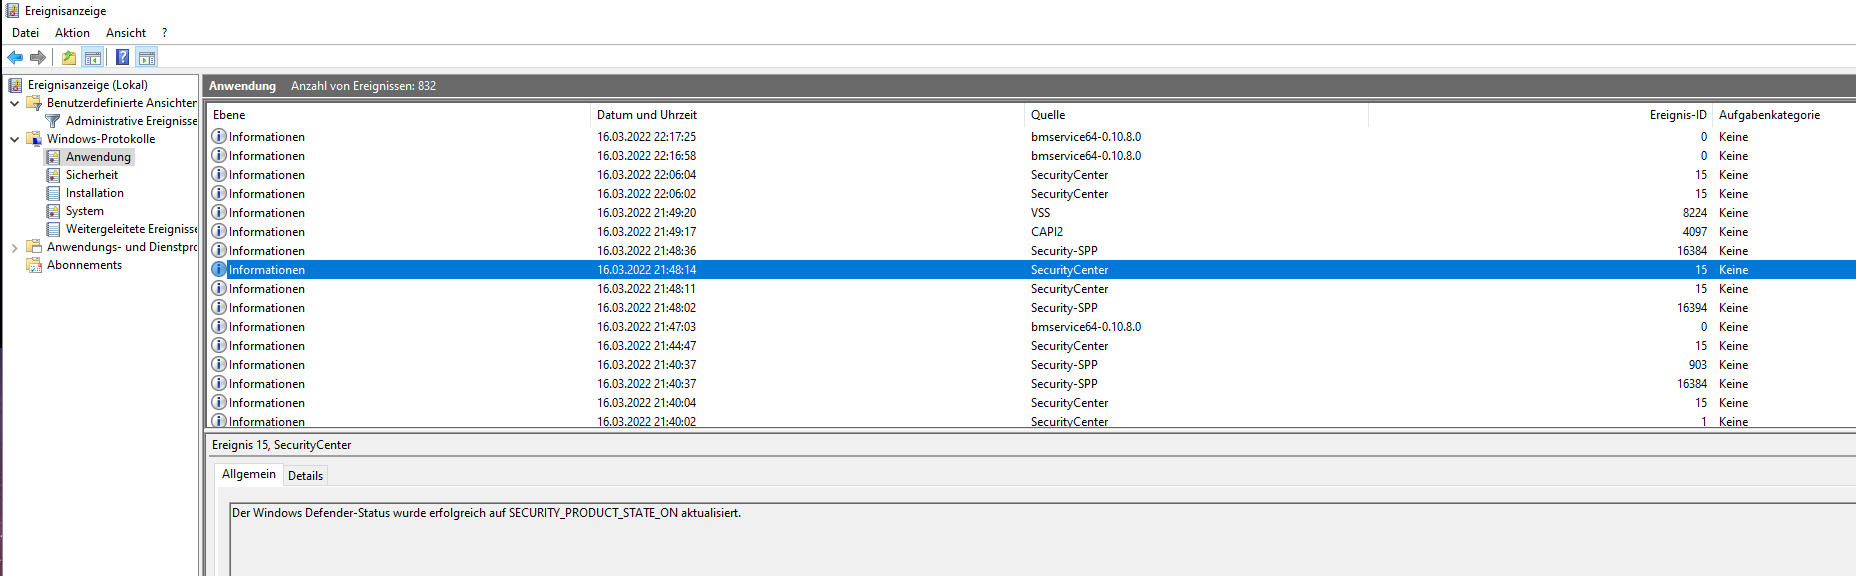Click the System log icon

pos(53,211)
